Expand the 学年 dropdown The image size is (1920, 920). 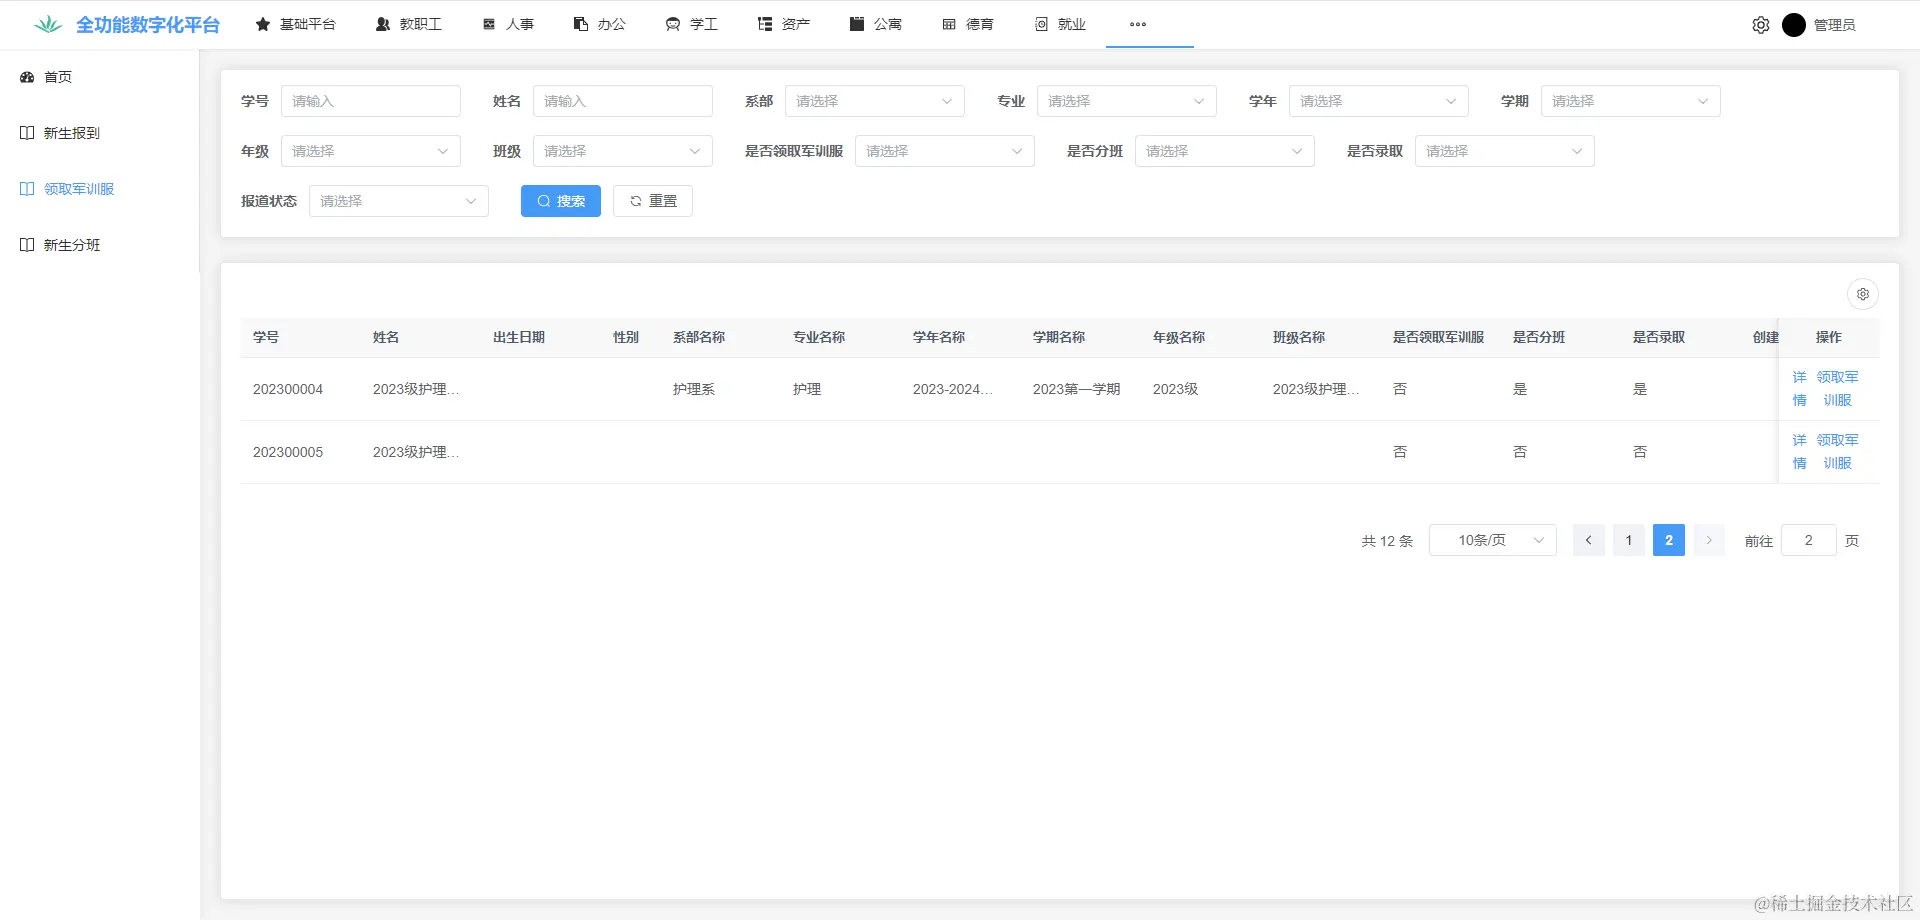(1379, 101)
